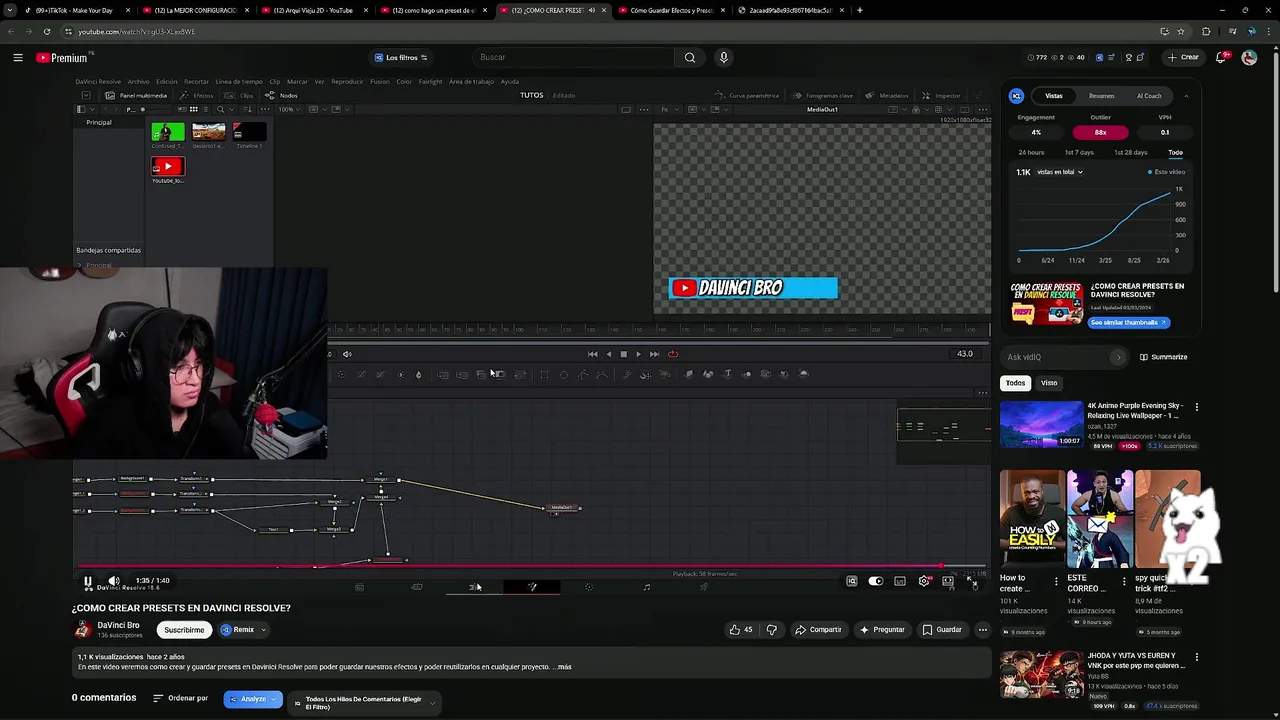Open the vistas en total dropdown
The image size is (1280, 720).
pos(1060,172)
